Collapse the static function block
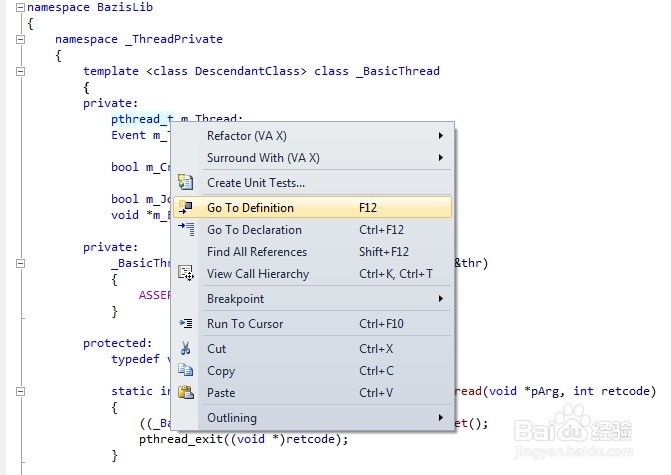Image resolution: width=671 pixels, height=475 pixels. click(20, 392)
